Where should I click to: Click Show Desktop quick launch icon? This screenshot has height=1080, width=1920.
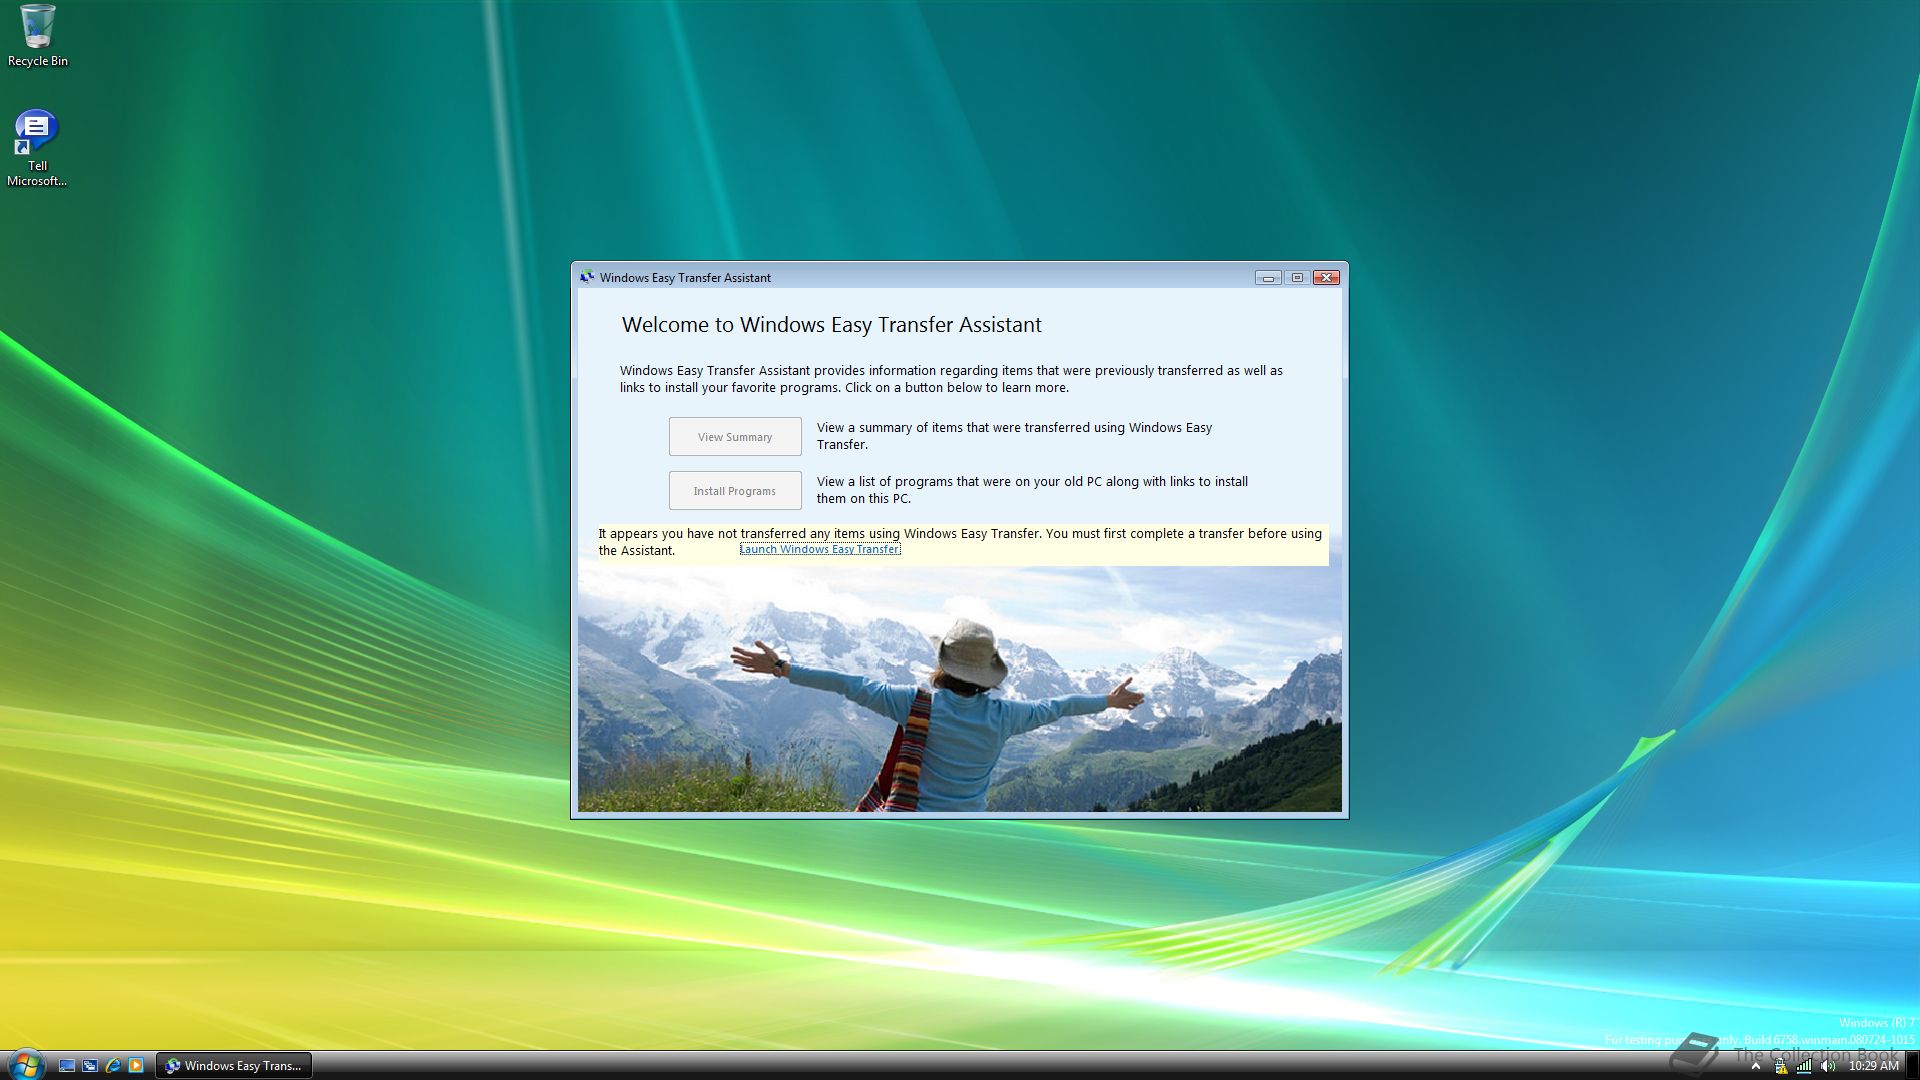pos(67,1065)
